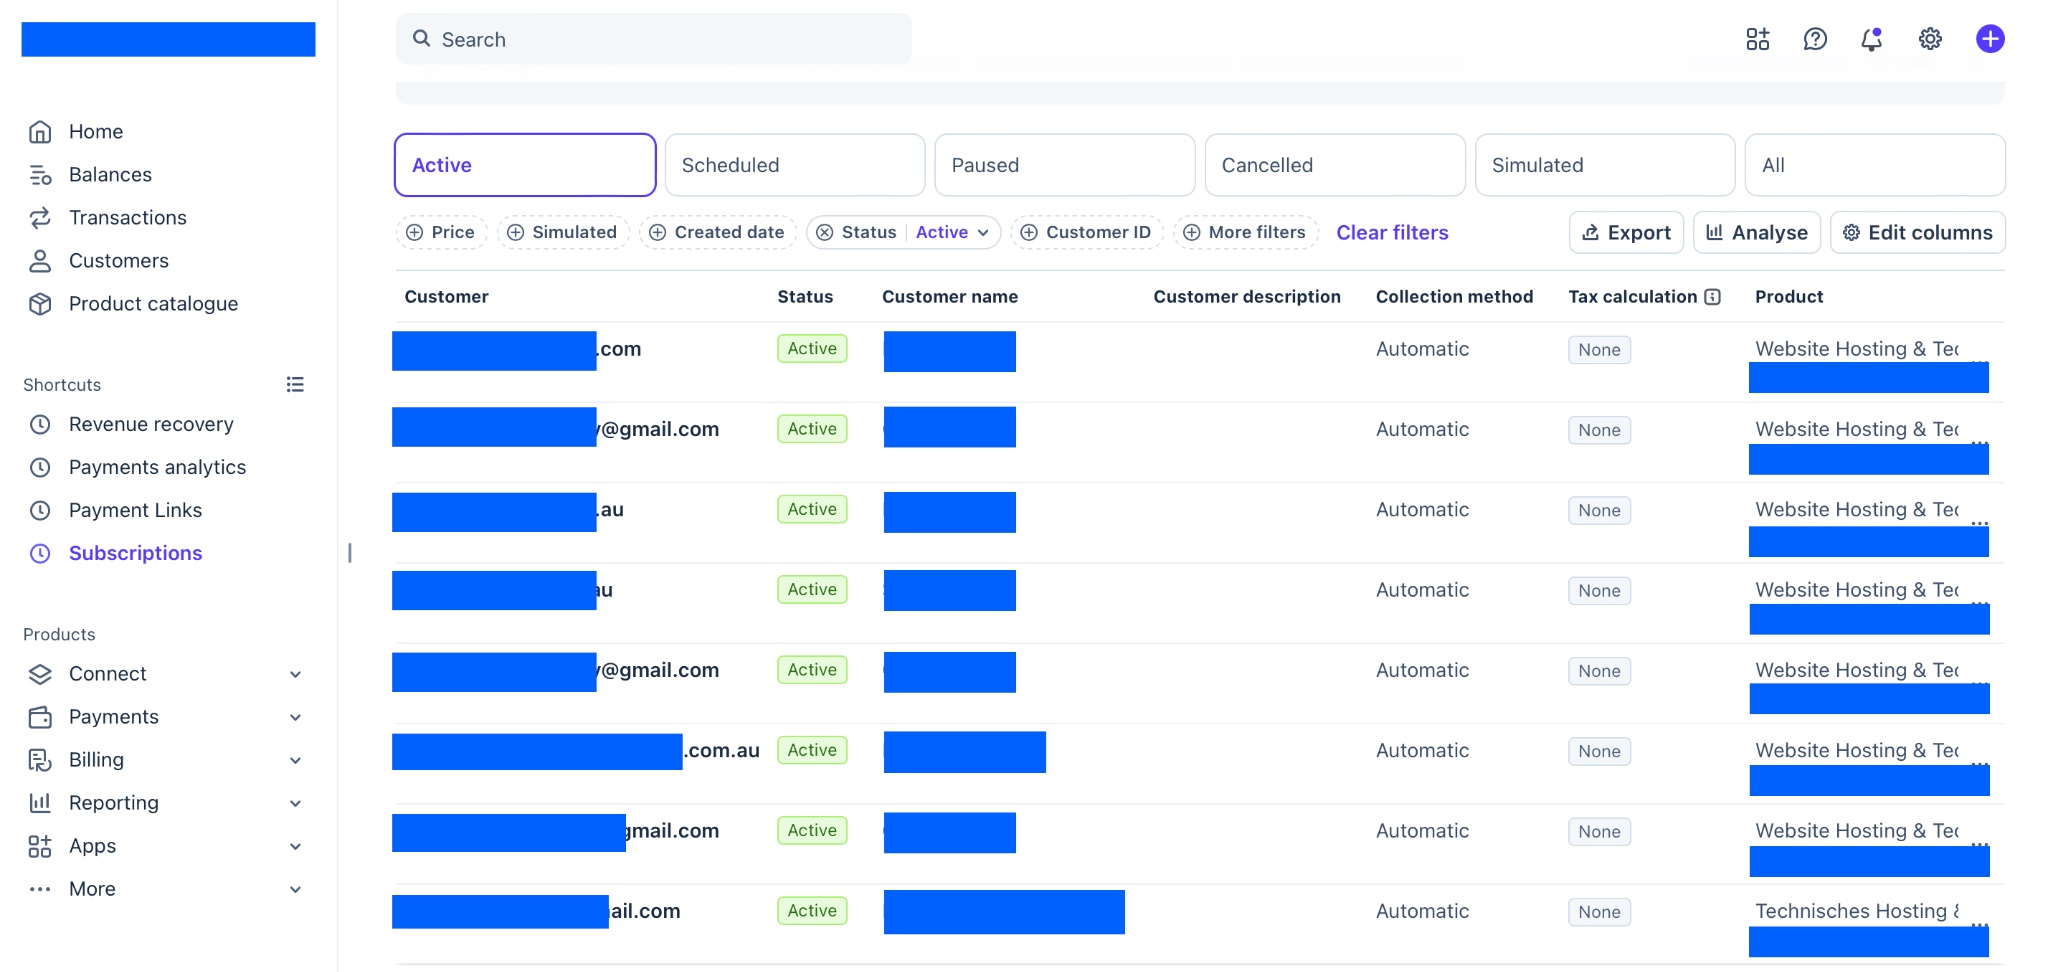The image size is (2048, 972).
Task: Remove the Status filter using x icon
Action: [x=825, y=232]
